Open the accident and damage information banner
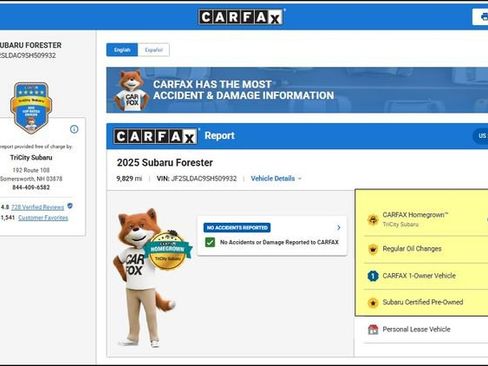The height and width of the screenshot is (366, 488). 297,90
